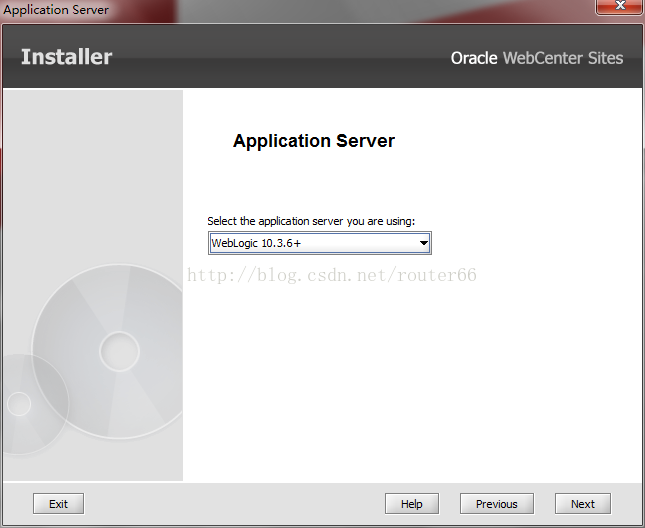
Task: Close the Application Server window
Action: [620, 6]
